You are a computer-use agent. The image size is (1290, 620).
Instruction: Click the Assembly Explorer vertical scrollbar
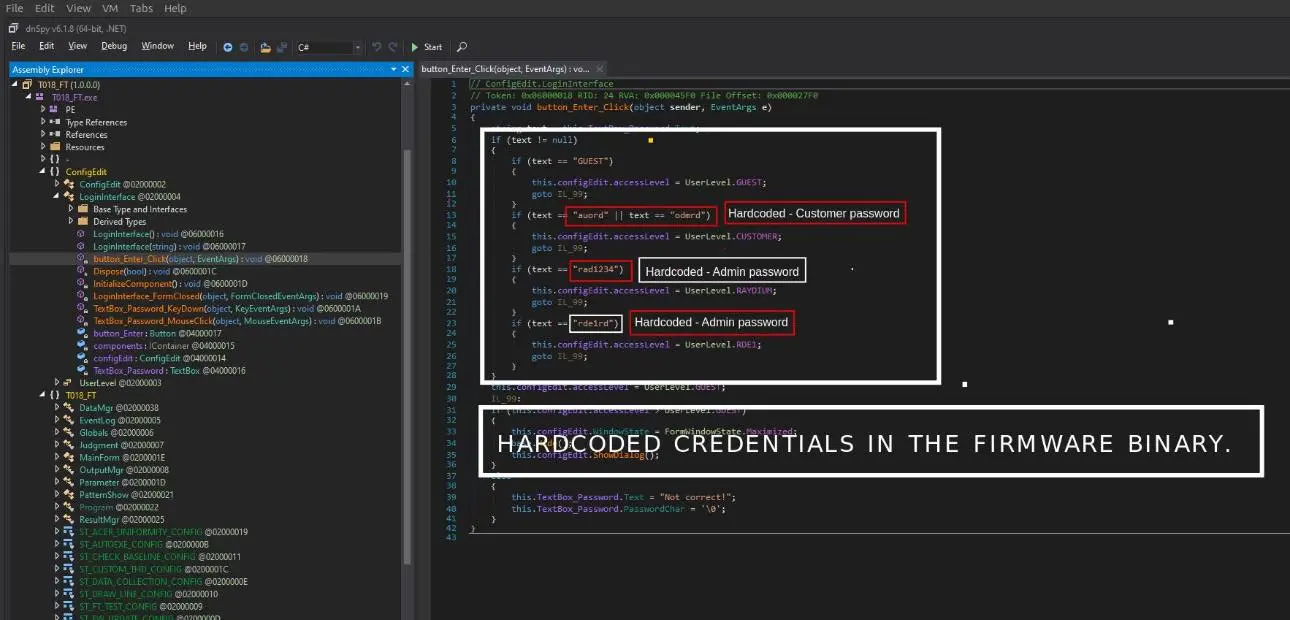click(x=407, y=357)
